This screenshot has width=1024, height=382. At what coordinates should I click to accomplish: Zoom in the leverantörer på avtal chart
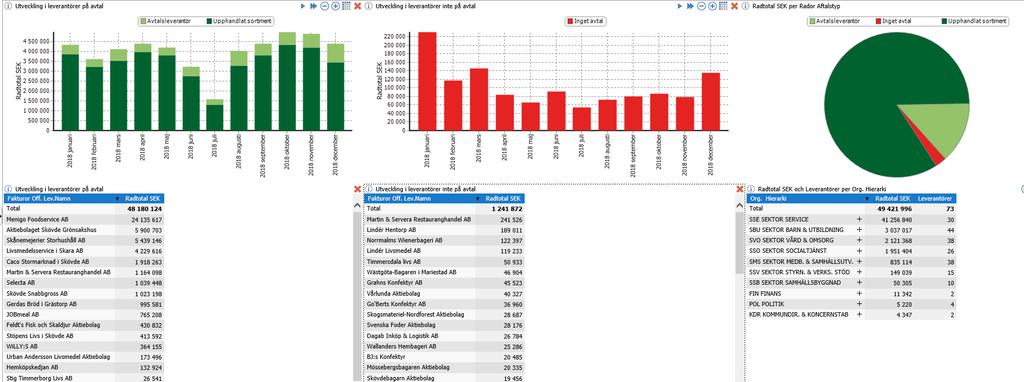(x=336, y=6)
